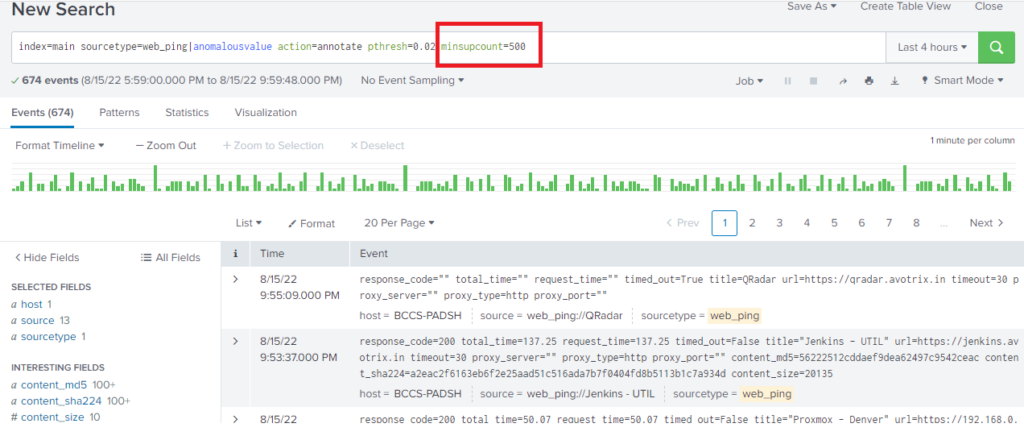Viewport: 1024px width, 440px height.
Task: Go to results page 6
Action: (x=861, y=223)
